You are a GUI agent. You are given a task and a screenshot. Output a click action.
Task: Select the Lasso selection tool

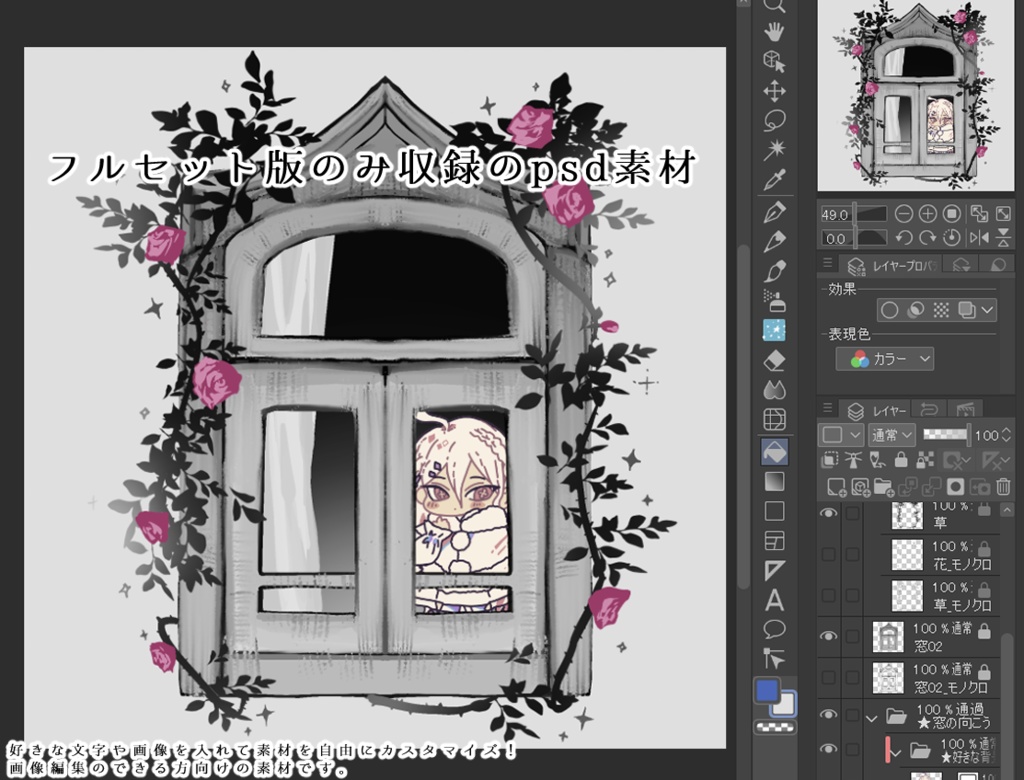775,120
